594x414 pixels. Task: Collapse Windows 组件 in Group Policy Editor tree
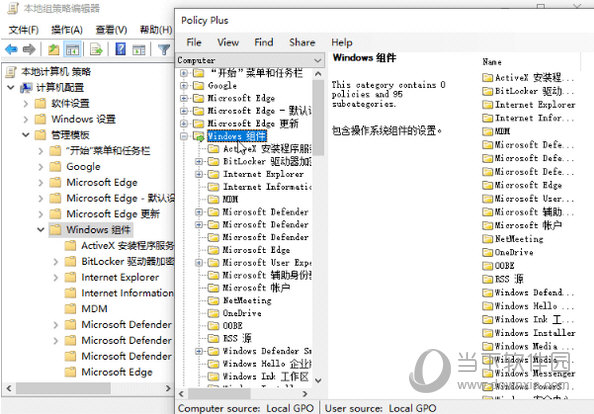click(x=41, y=230)
